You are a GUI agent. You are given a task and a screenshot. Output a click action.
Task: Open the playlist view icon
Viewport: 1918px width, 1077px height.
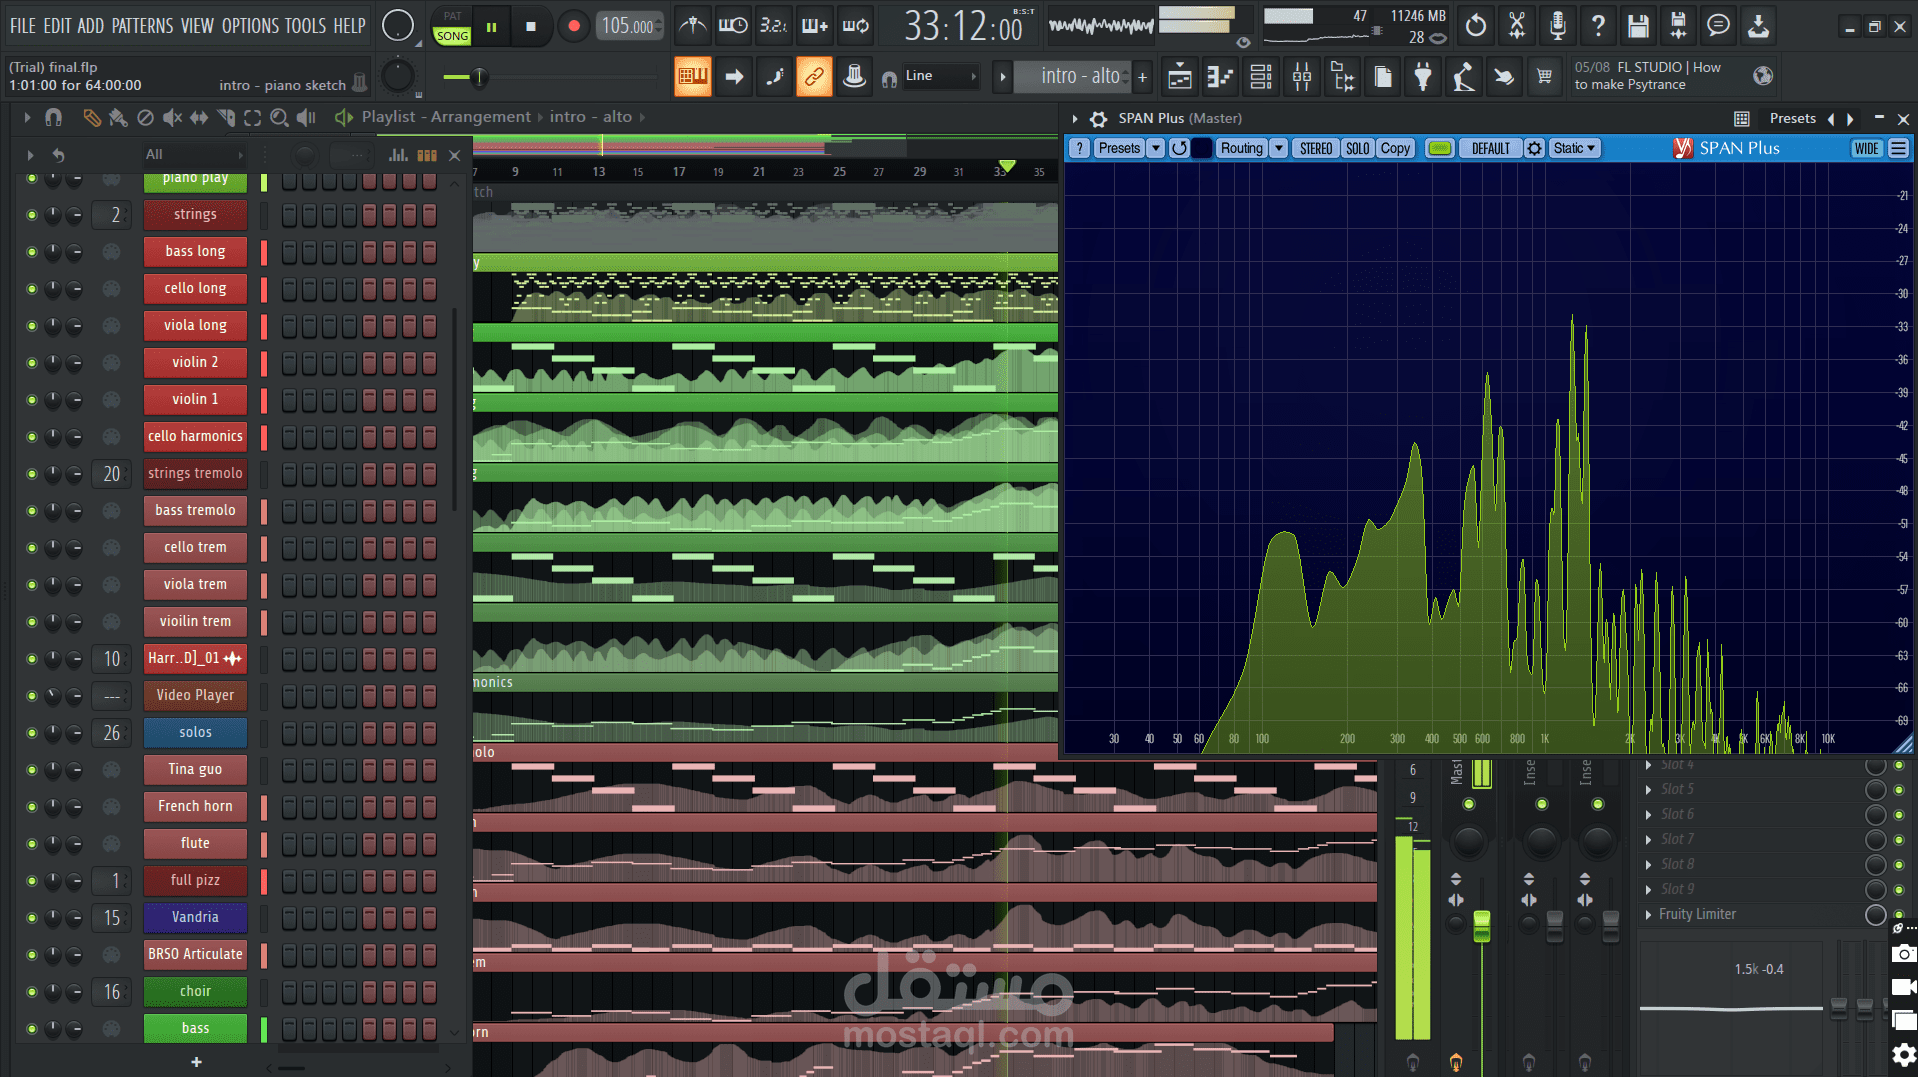(1180, 77)
